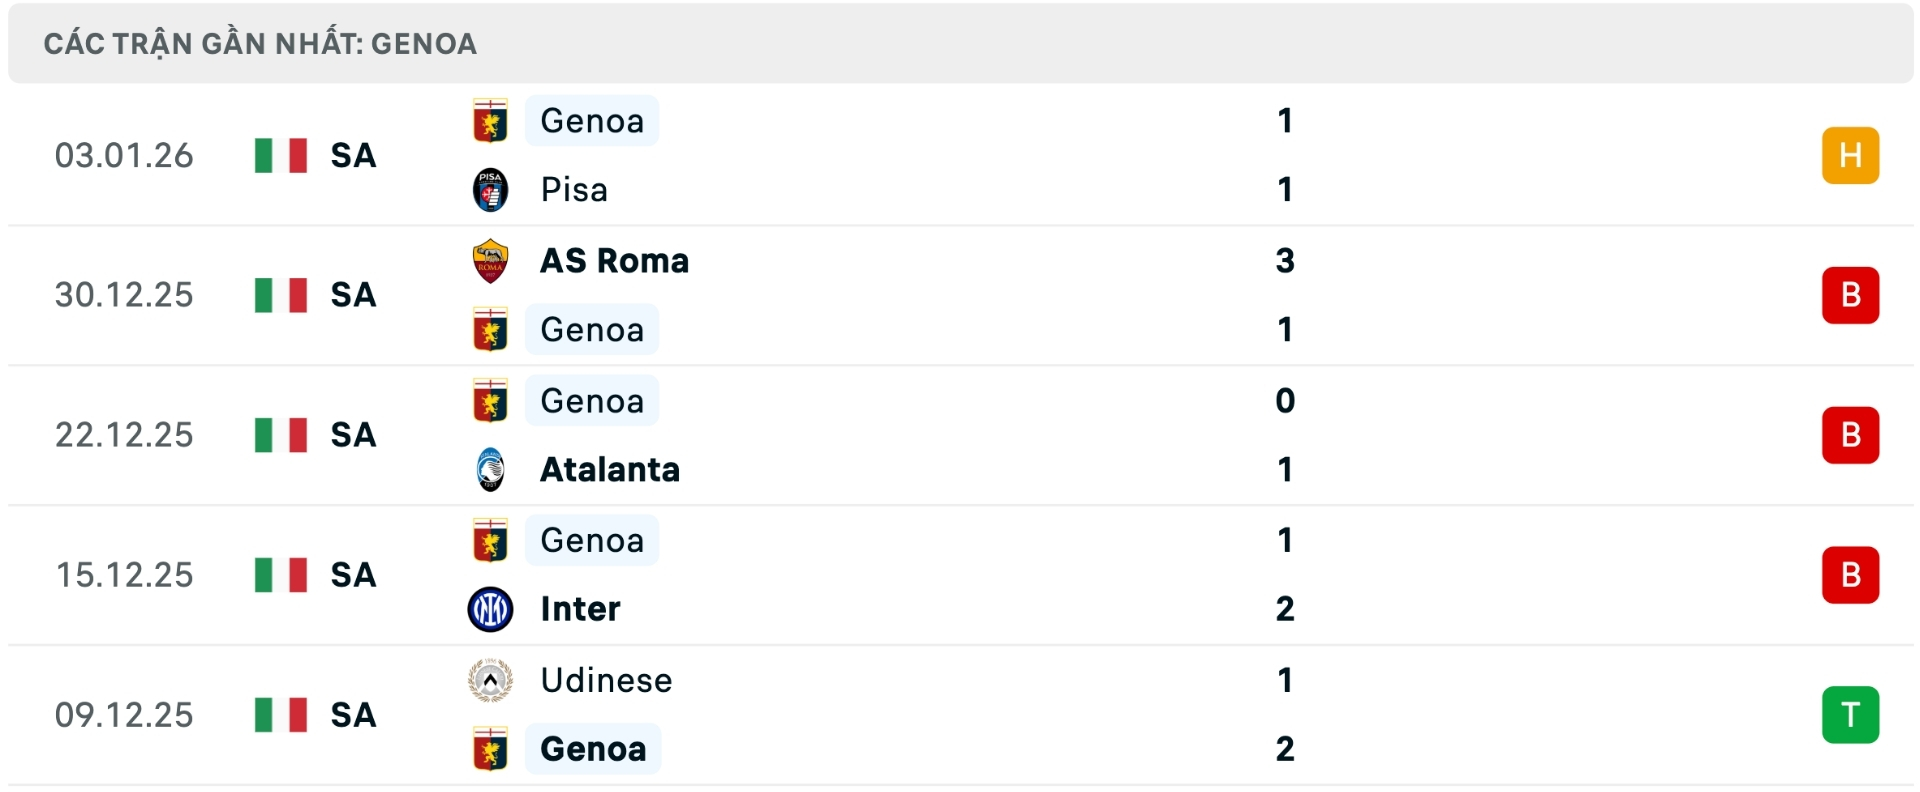Open the CÁC TRẬN GẦN NHẤT: GENOA header
This screenshot has height=792, width=1920.
260,43
